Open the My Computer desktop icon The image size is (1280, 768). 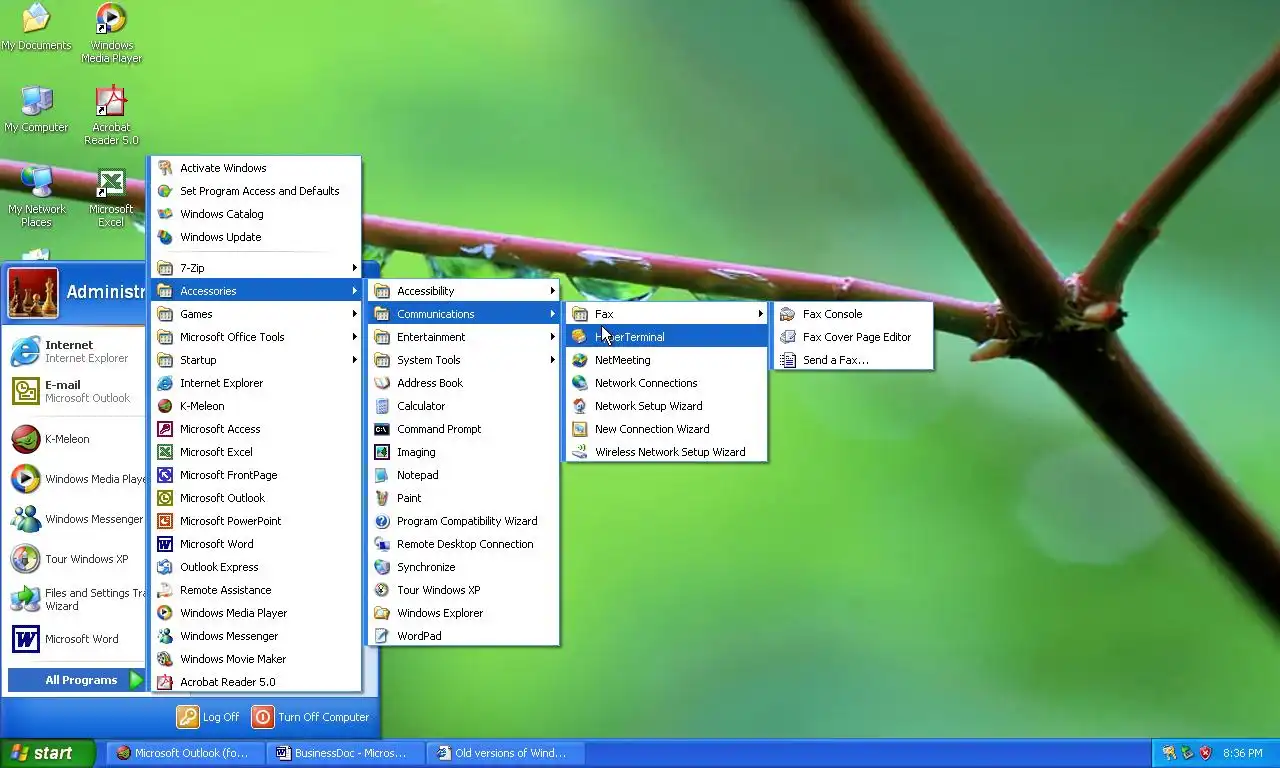(x=37, y=109)
